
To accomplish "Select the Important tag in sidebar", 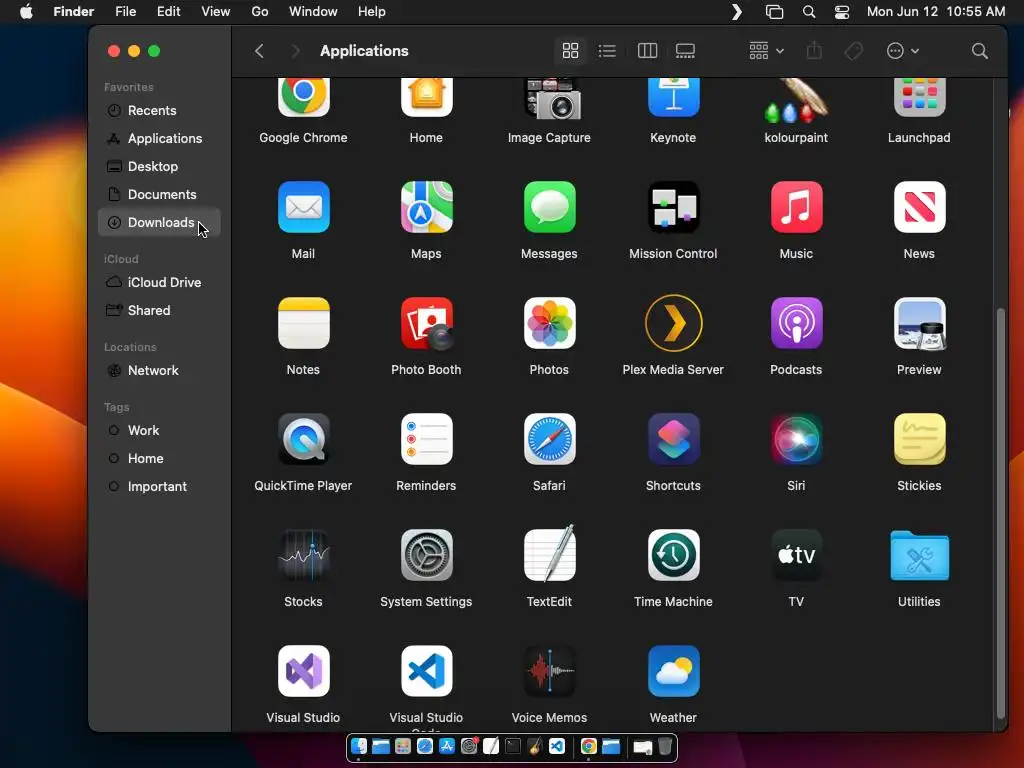I will [x=159, y=487].
